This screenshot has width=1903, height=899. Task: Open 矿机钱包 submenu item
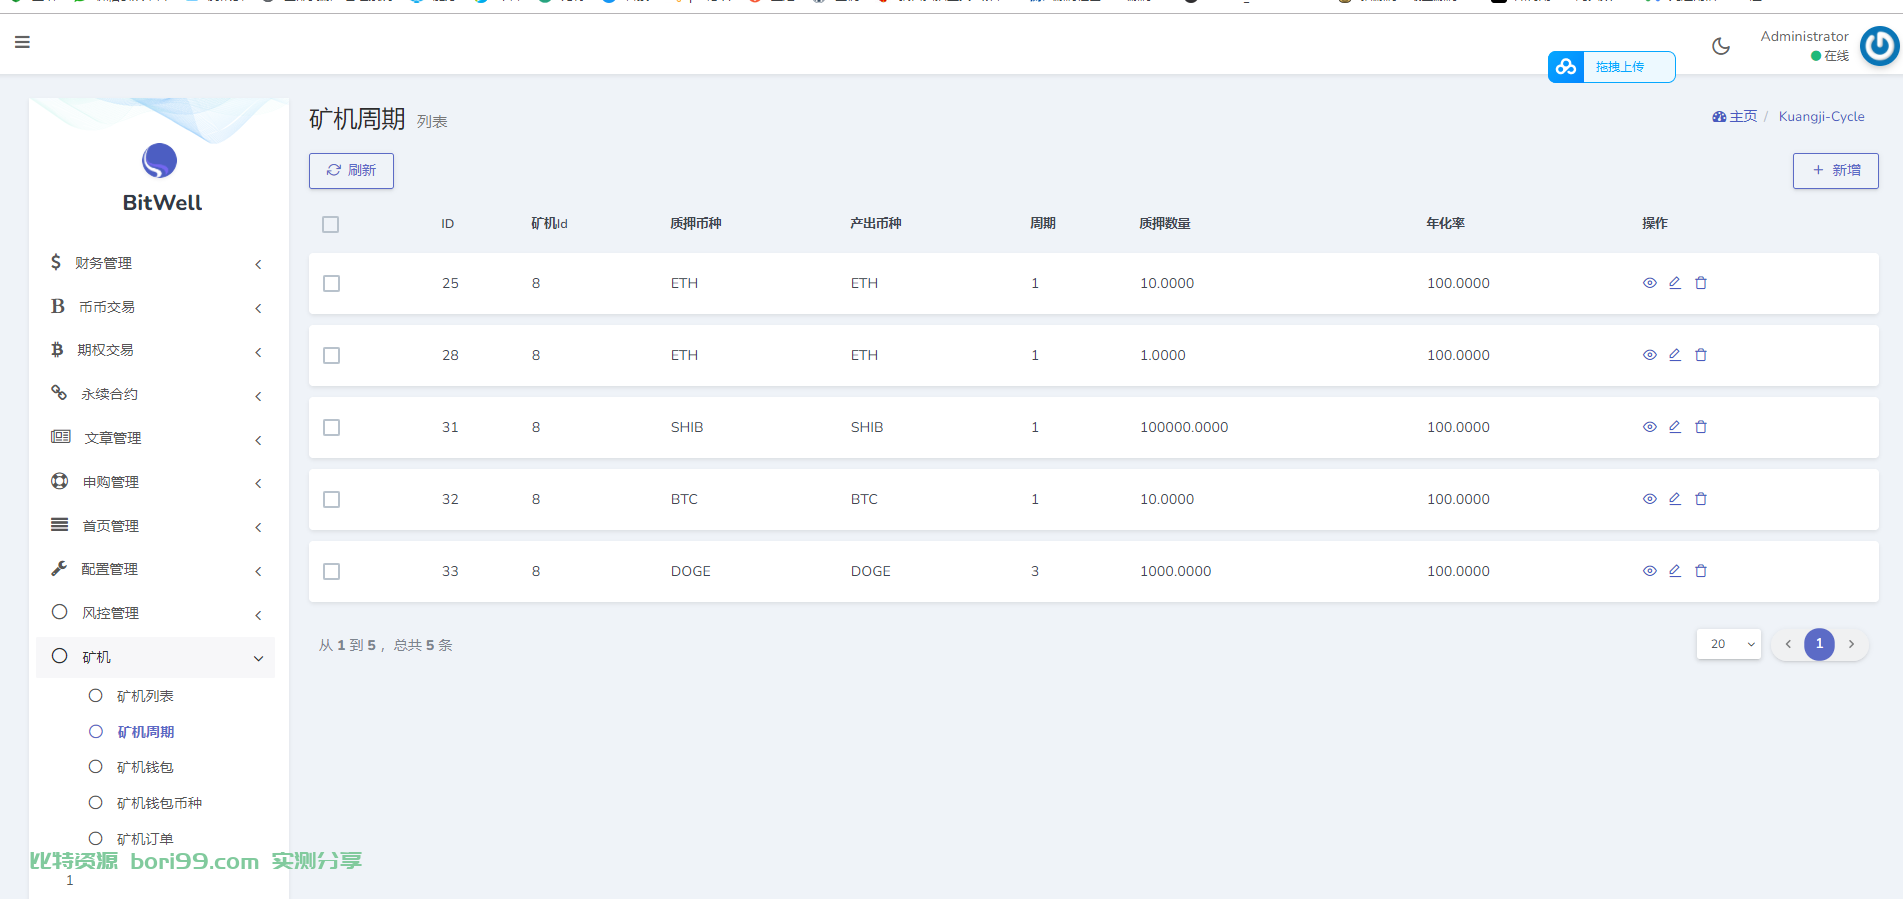[145, 767]
